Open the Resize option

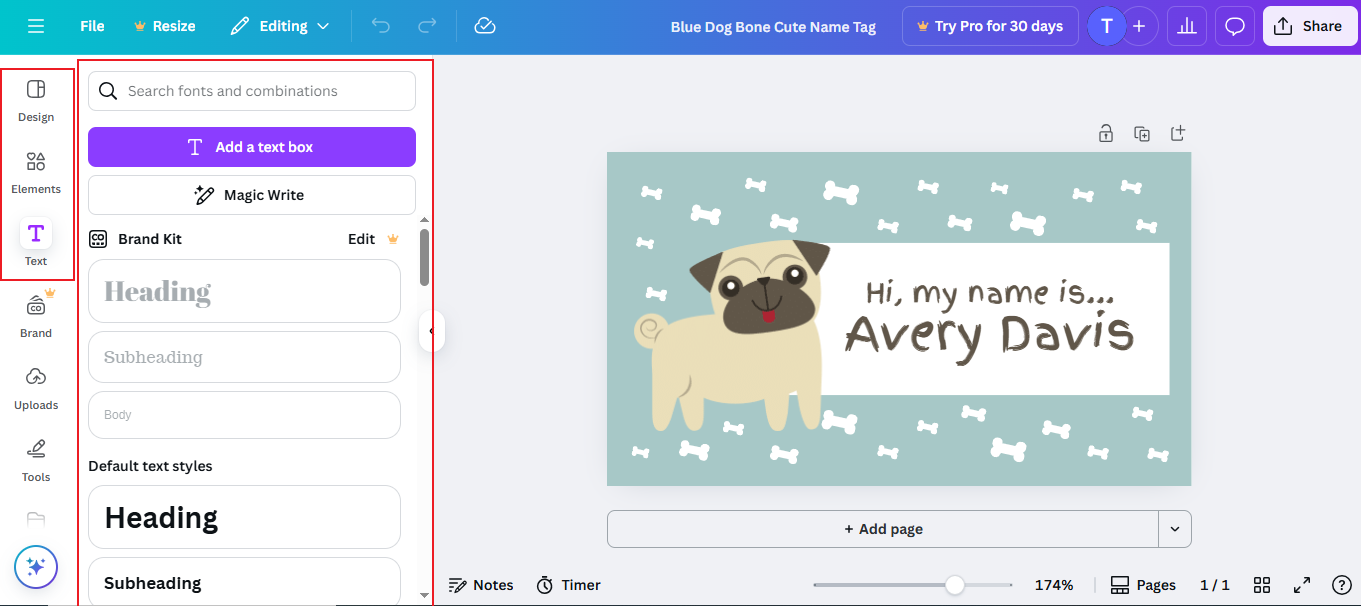click(x=164, y=26)
